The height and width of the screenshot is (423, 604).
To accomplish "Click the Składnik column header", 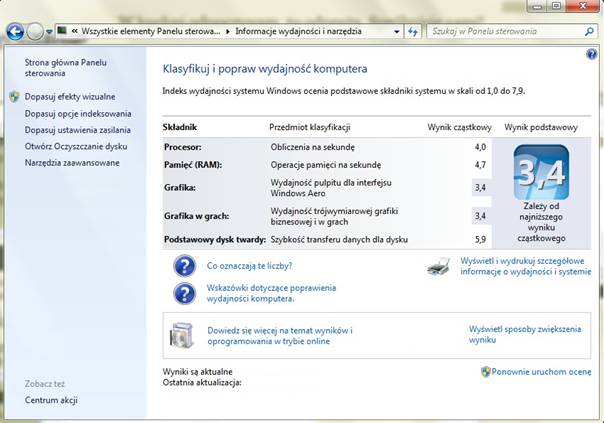I will [x=180, y=127].
